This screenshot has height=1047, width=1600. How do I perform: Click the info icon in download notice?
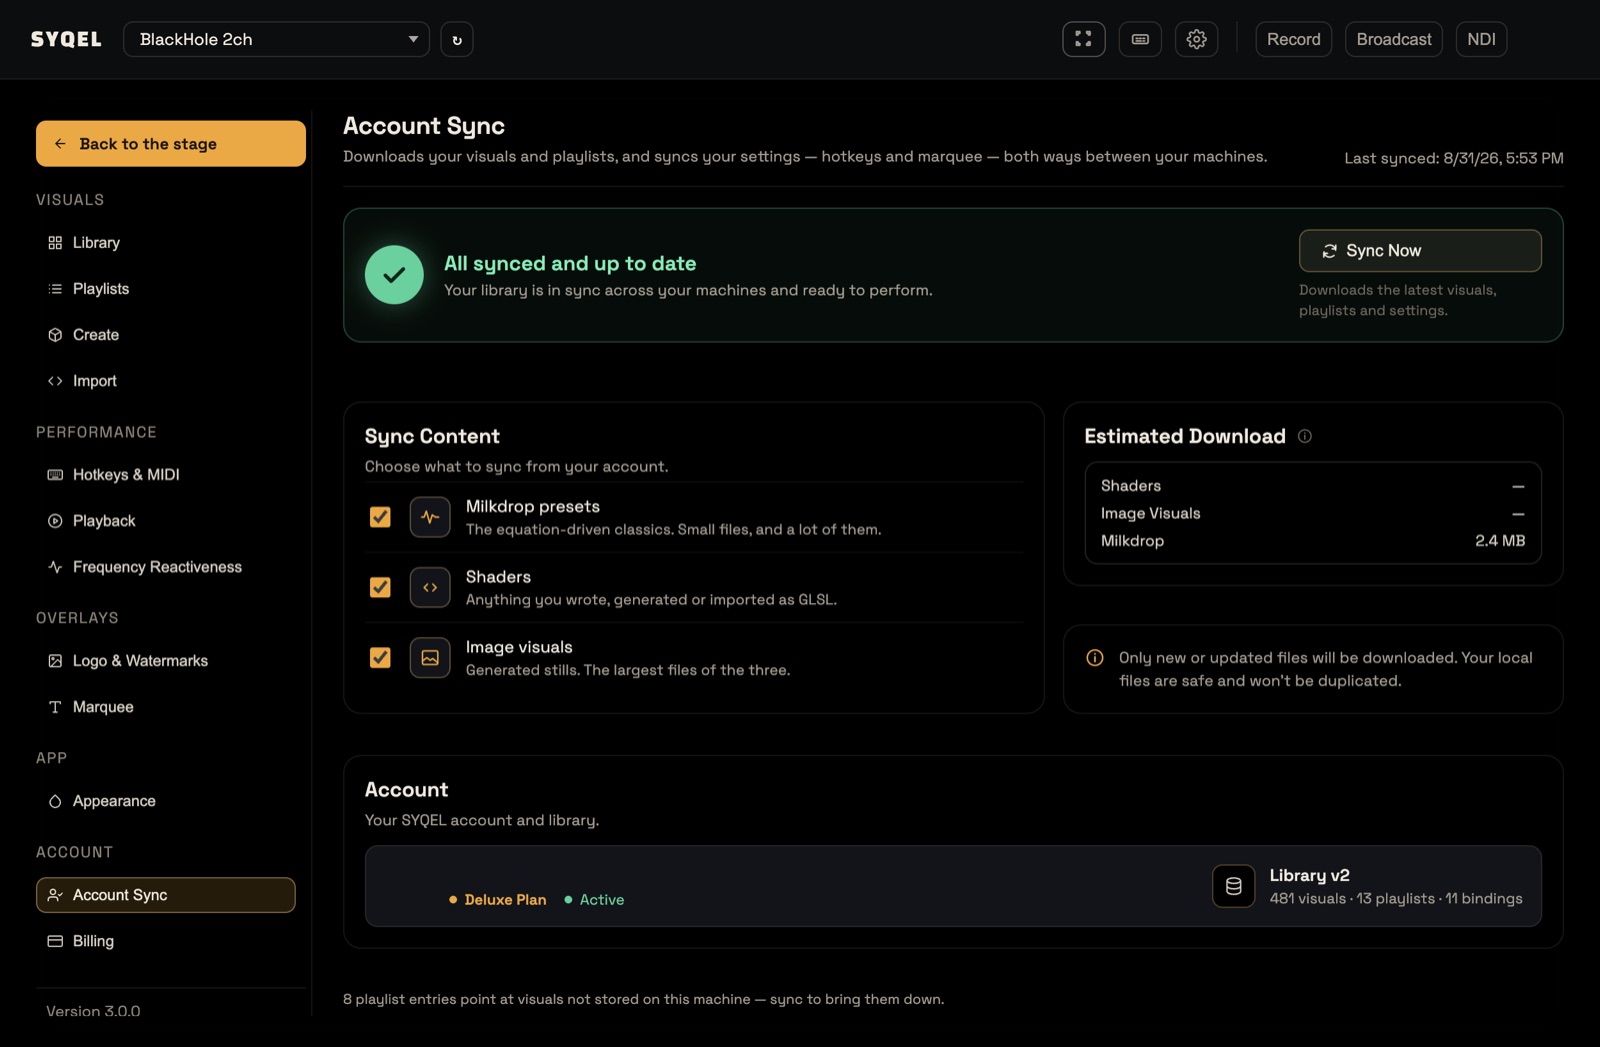tap(1095, 658)
